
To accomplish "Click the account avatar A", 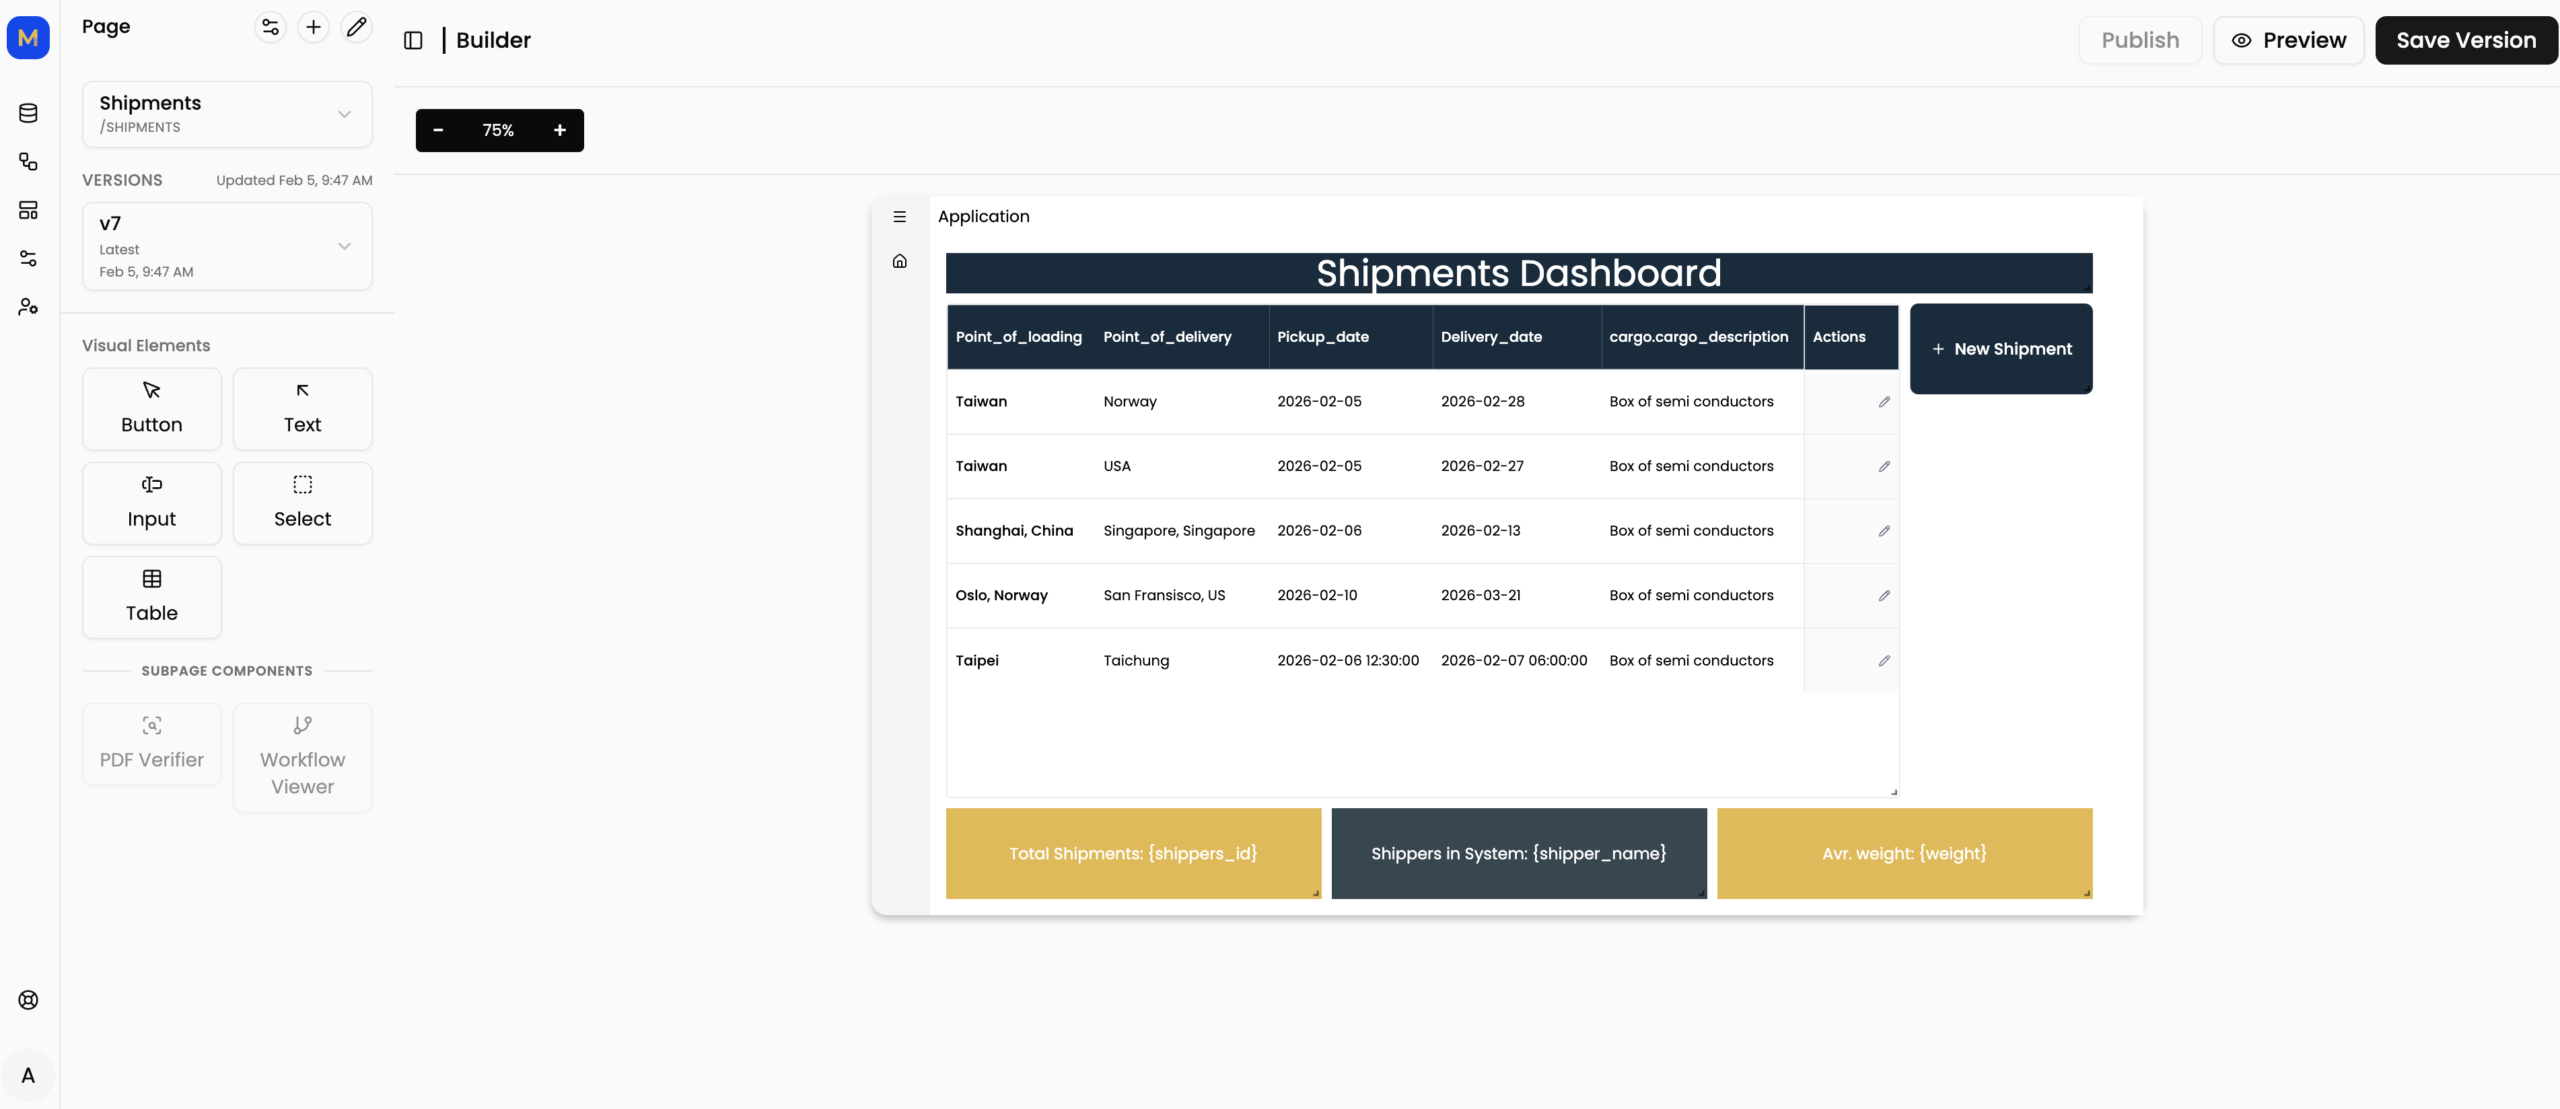I will pyautogui.click(x=28, y=1075).
